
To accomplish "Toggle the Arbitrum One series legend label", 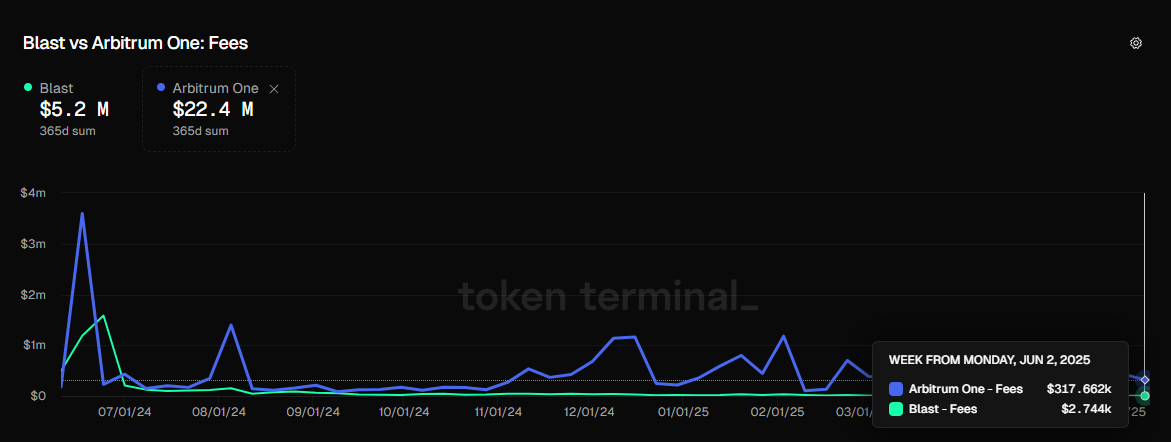I will click(215, 89).
